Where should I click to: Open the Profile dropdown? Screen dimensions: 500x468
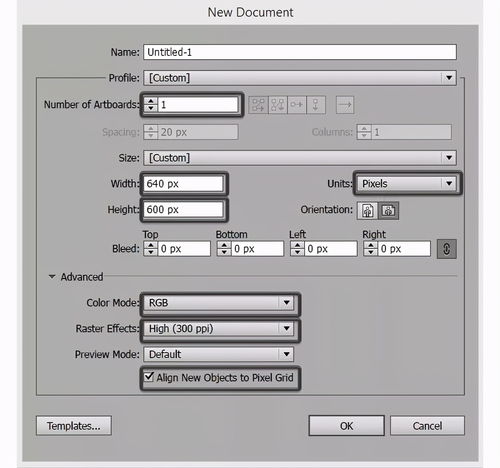click(300, 78)
